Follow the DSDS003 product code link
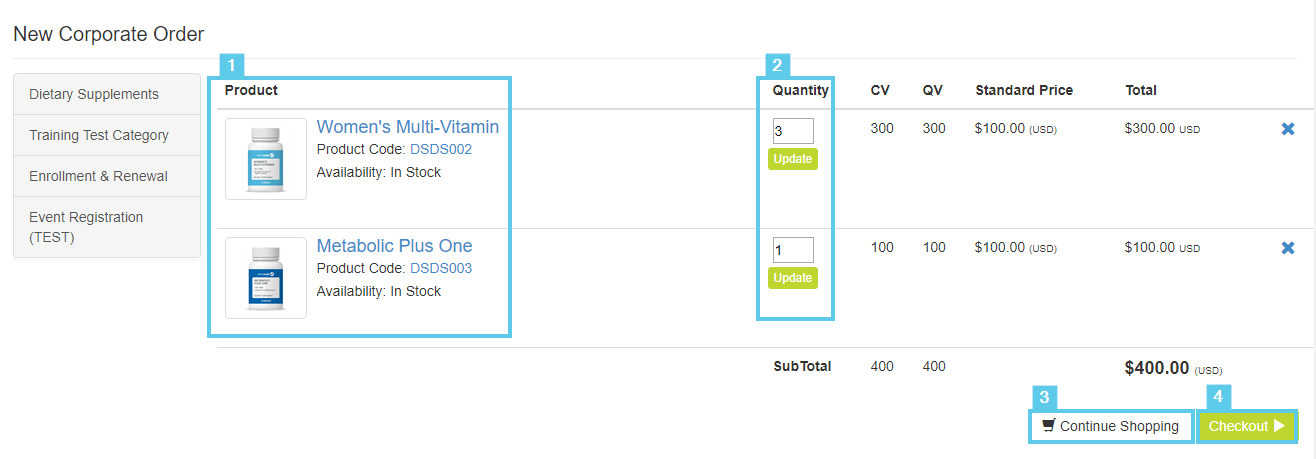The image size is (1316, 459). [441, 268]
